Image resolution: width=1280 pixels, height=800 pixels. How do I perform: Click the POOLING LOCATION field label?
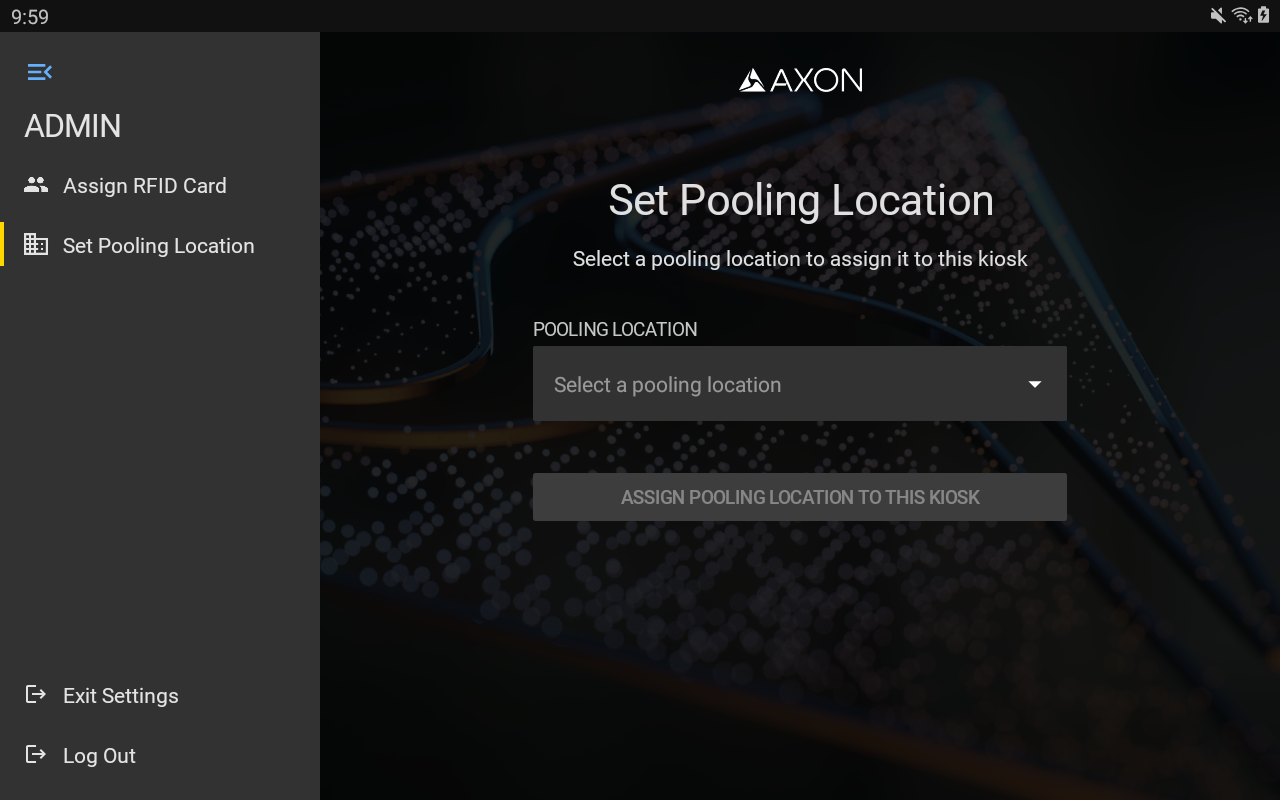click(x=615, y=329)
